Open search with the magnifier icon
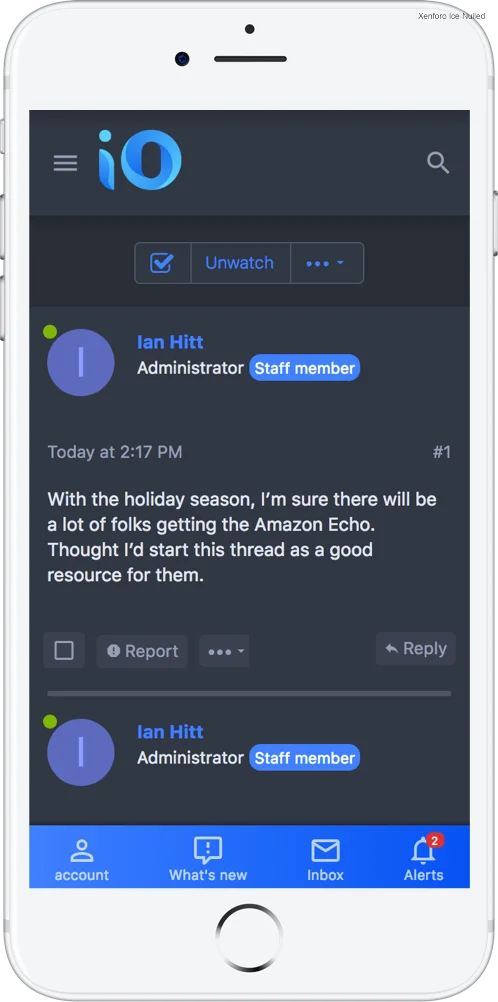This screenshot has width=498, height=1002. 438,163
